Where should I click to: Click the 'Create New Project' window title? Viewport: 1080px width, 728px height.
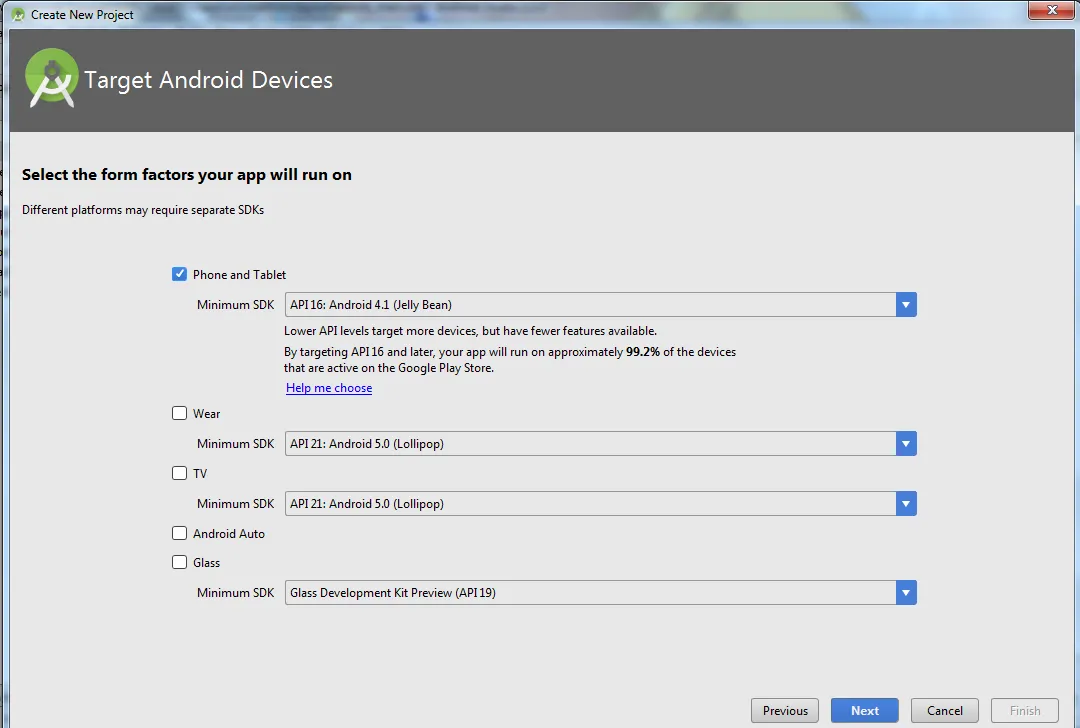click(82, 14)
